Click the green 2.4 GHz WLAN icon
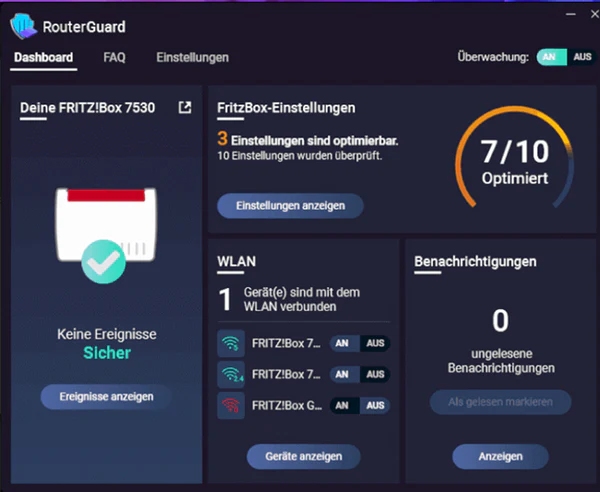 [x=231, y=374]
